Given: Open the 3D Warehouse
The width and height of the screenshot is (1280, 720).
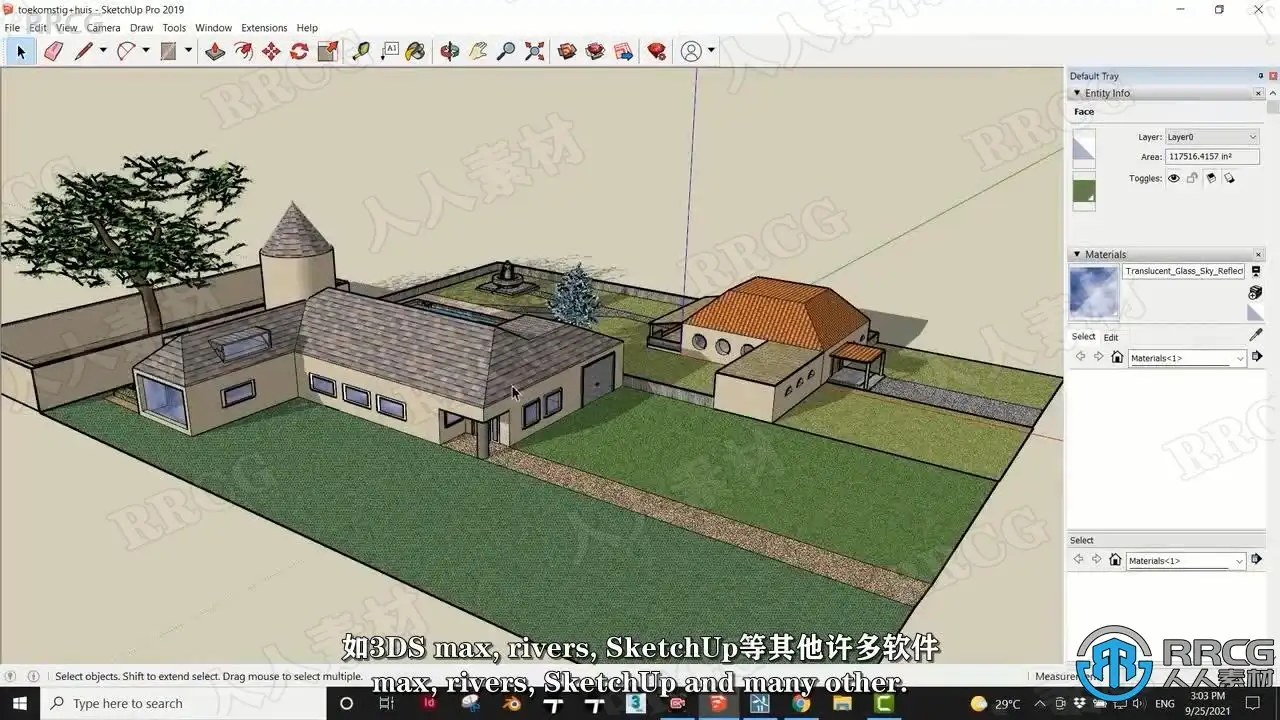Looking at the screenshot, I should click(x=567, y=51).
